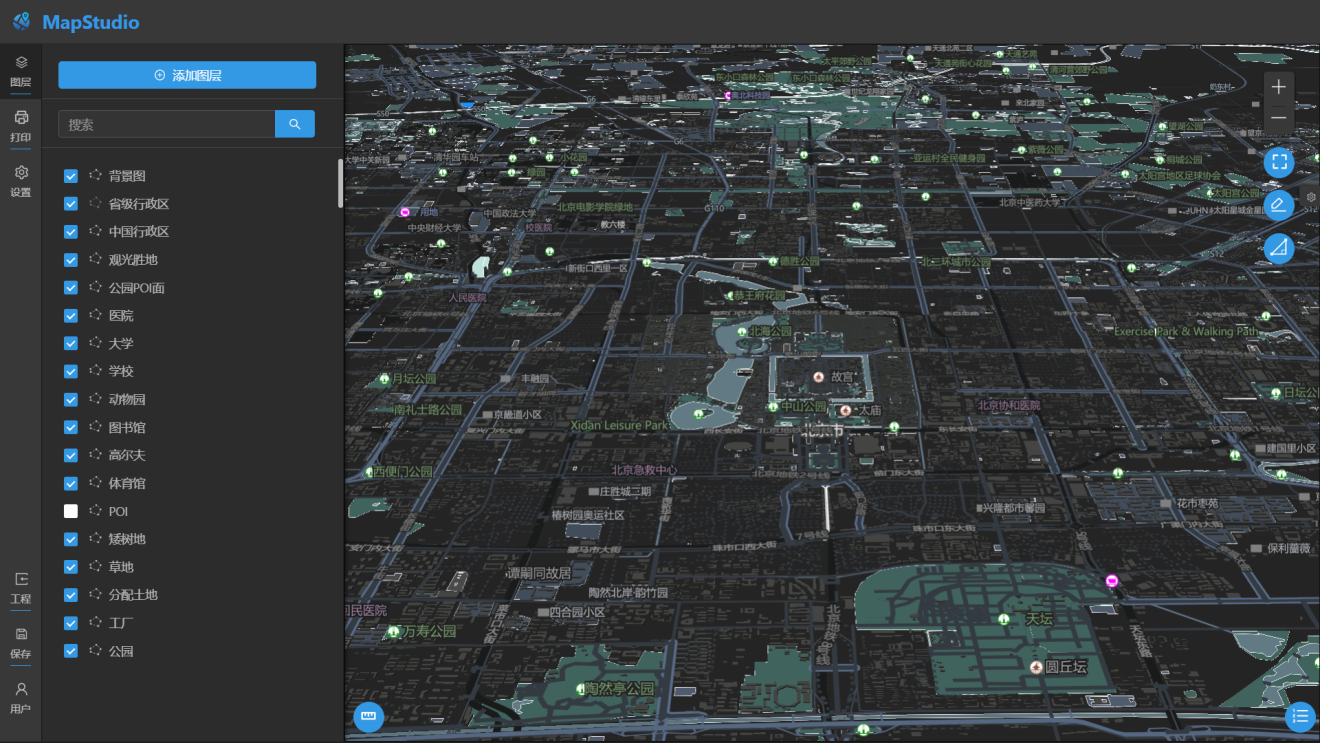1320x743 pixels.
Task: Select the 矮树地 layer name
Action: [x=127, y=539]
